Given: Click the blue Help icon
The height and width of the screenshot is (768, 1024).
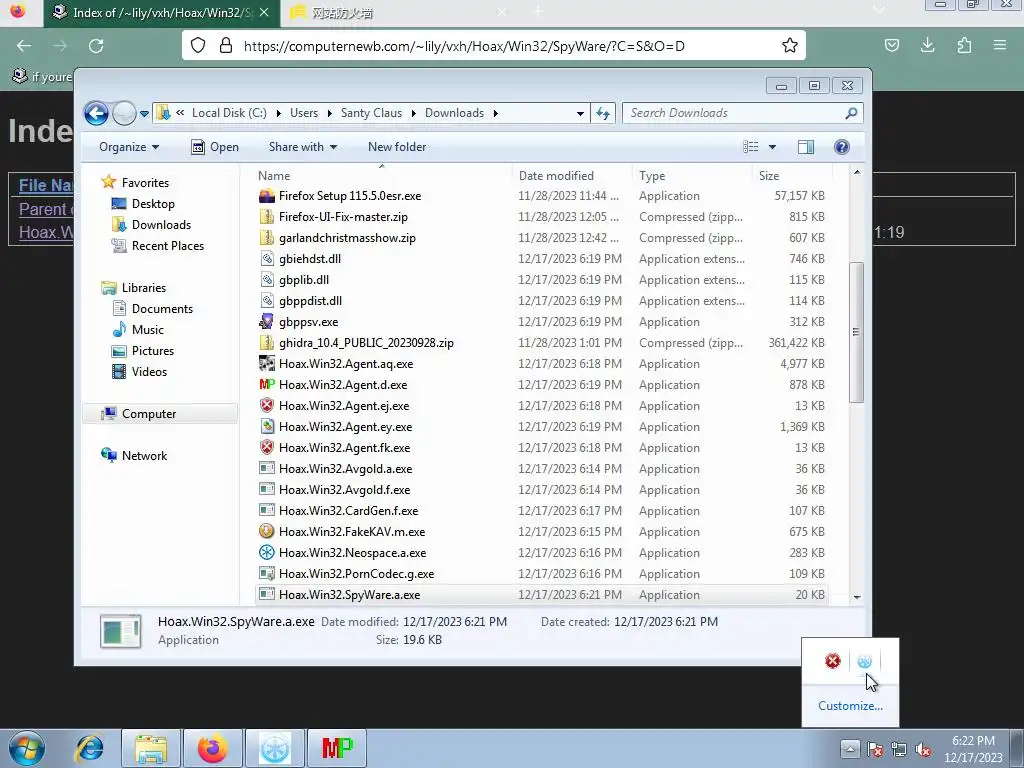Looking at the screenshot, I should pyautogui.click(x=842, y=147).
